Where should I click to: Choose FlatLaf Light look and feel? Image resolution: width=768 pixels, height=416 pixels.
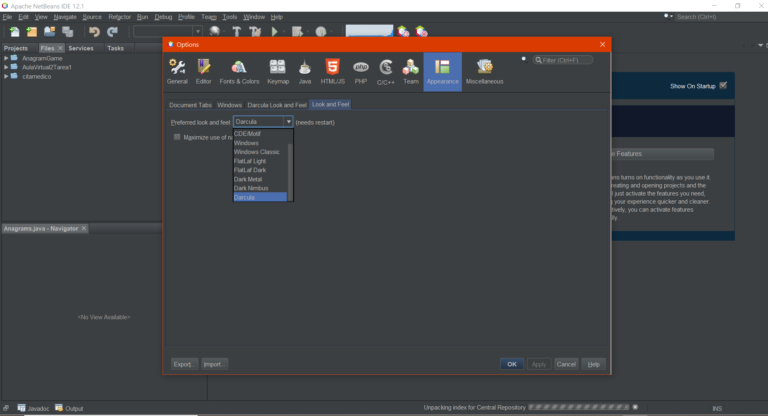pos(260,161)
